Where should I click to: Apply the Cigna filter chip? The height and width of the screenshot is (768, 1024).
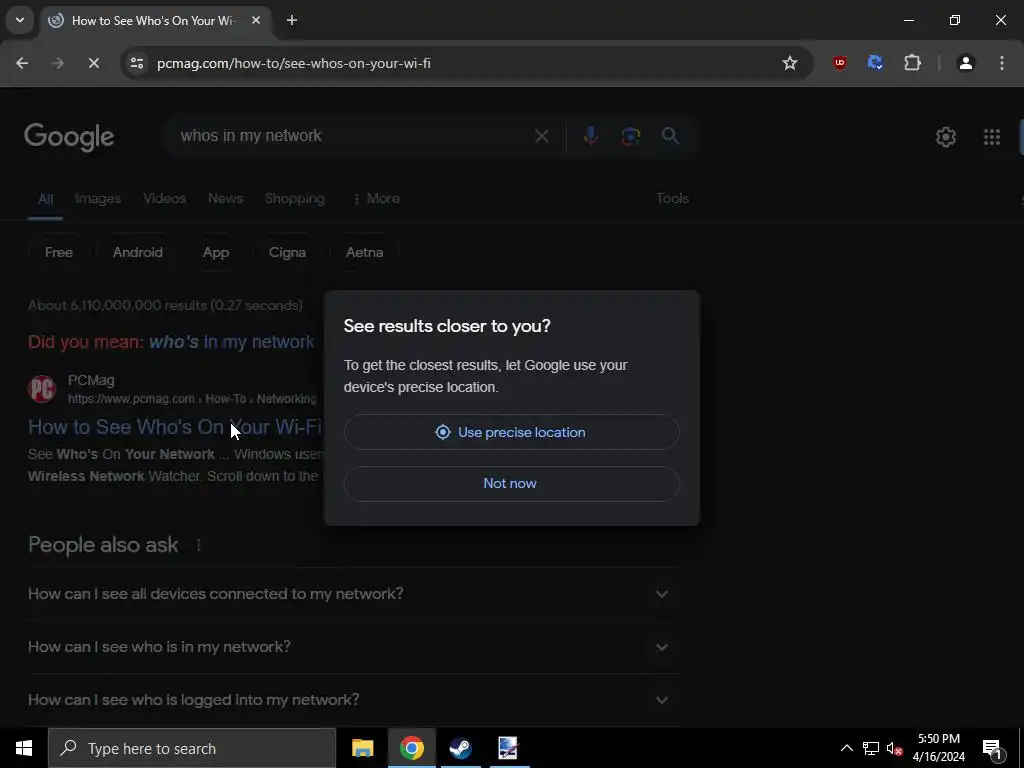(287, 252)
